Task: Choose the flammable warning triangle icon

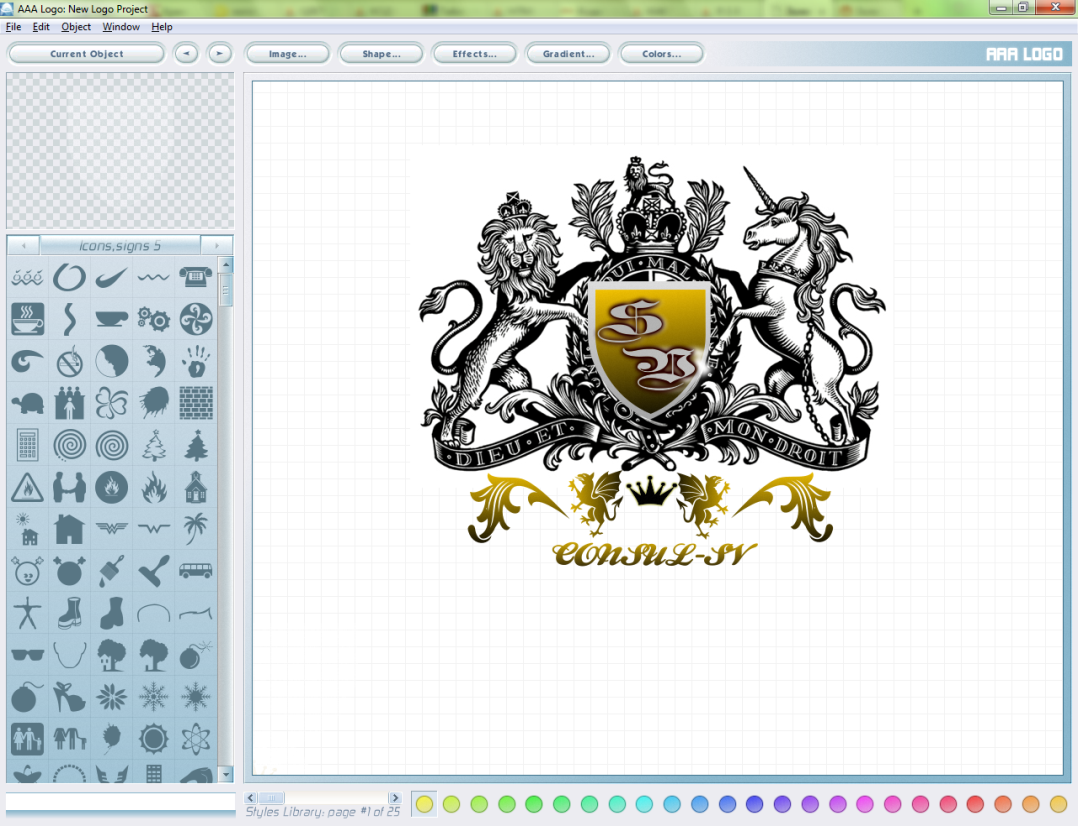Action: (x=28, y=488)
